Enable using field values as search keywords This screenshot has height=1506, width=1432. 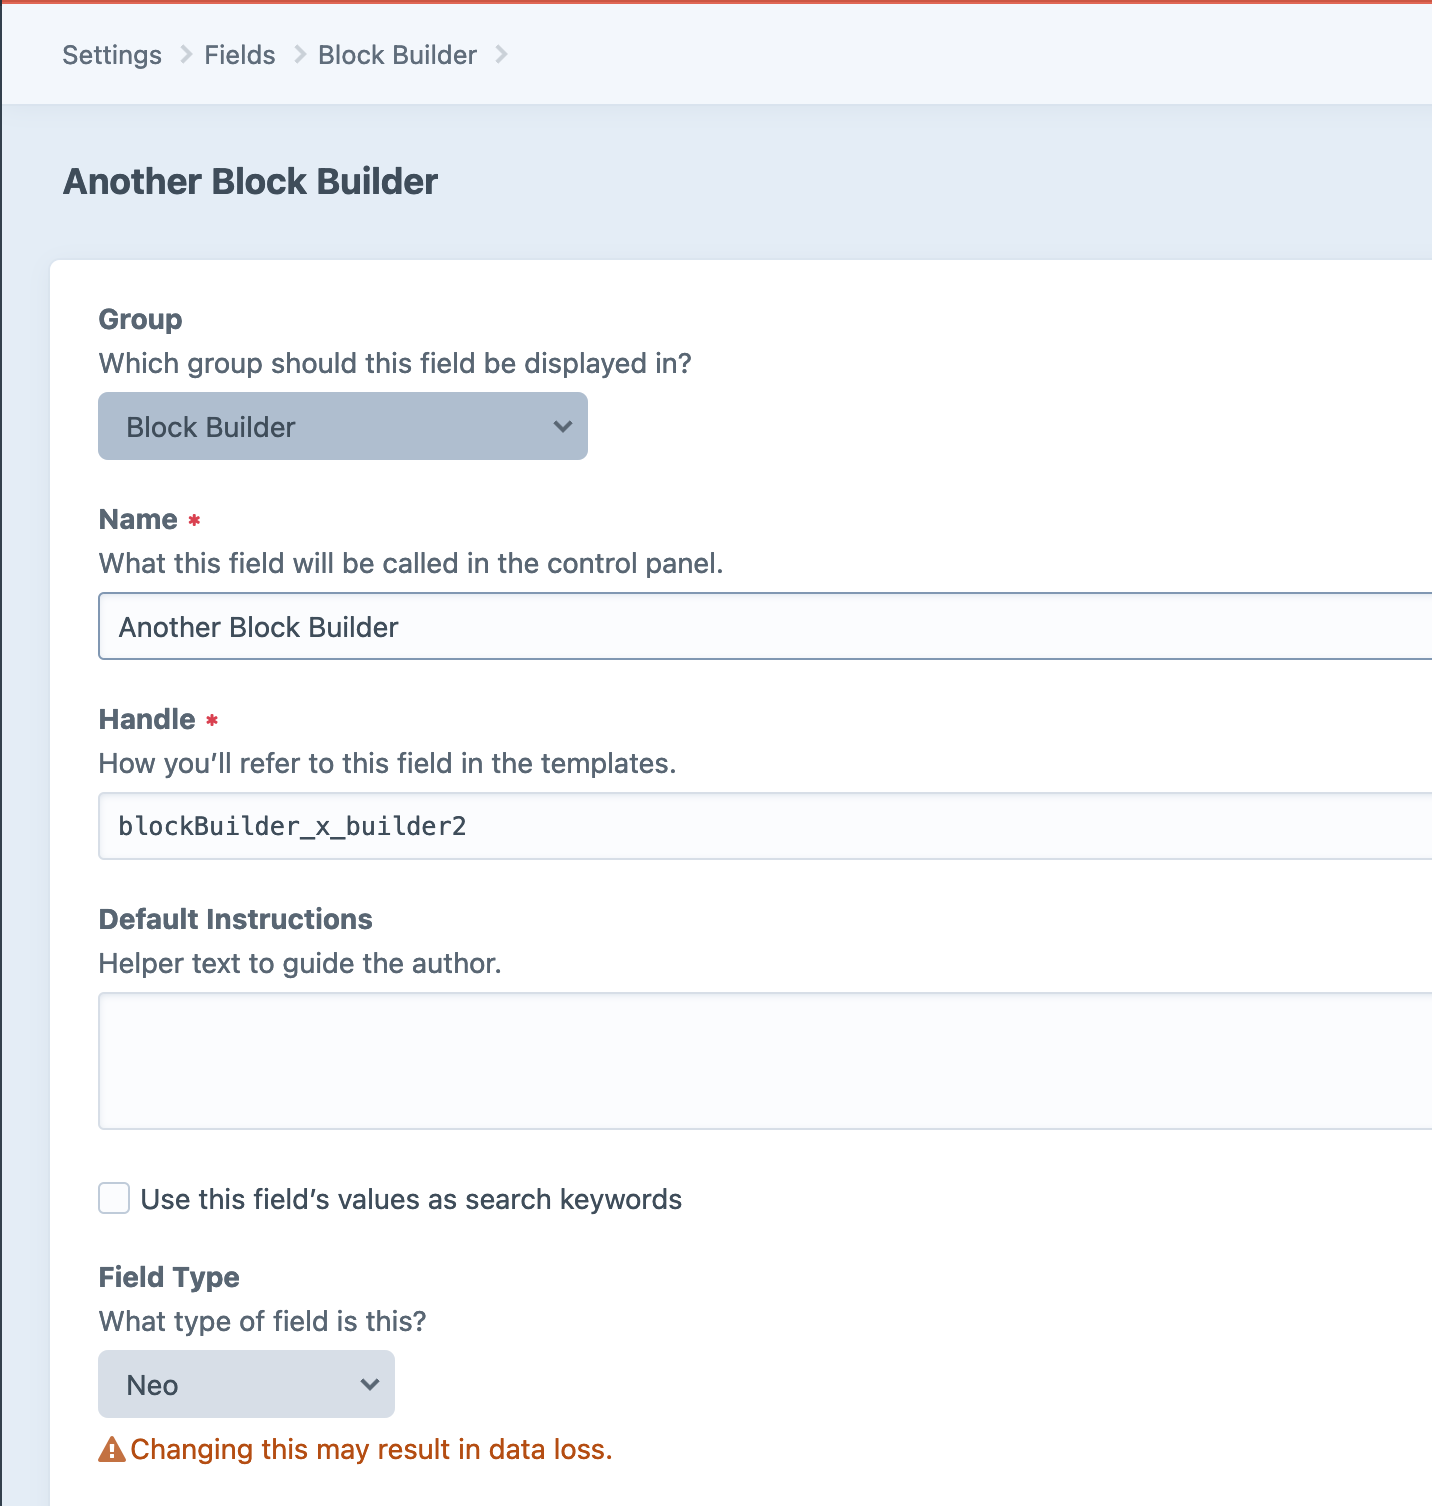click(x=114, y=1198)
